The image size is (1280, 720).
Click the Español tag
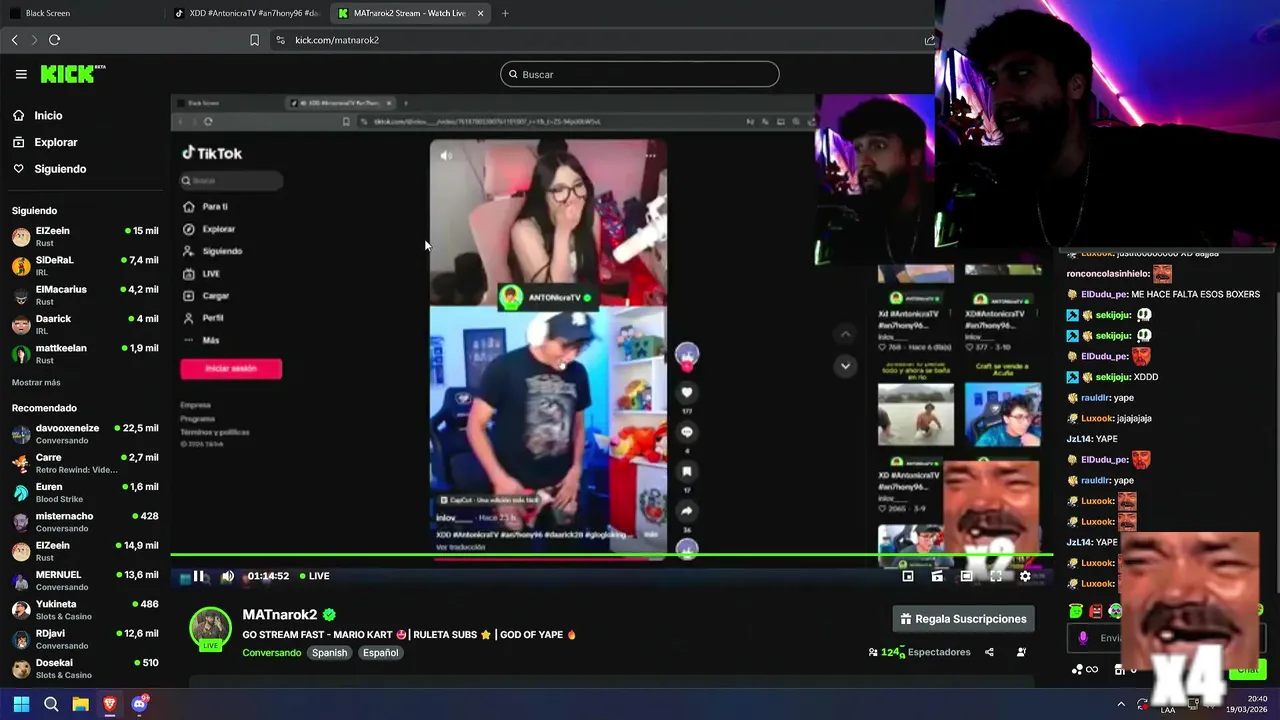(380, 653)
